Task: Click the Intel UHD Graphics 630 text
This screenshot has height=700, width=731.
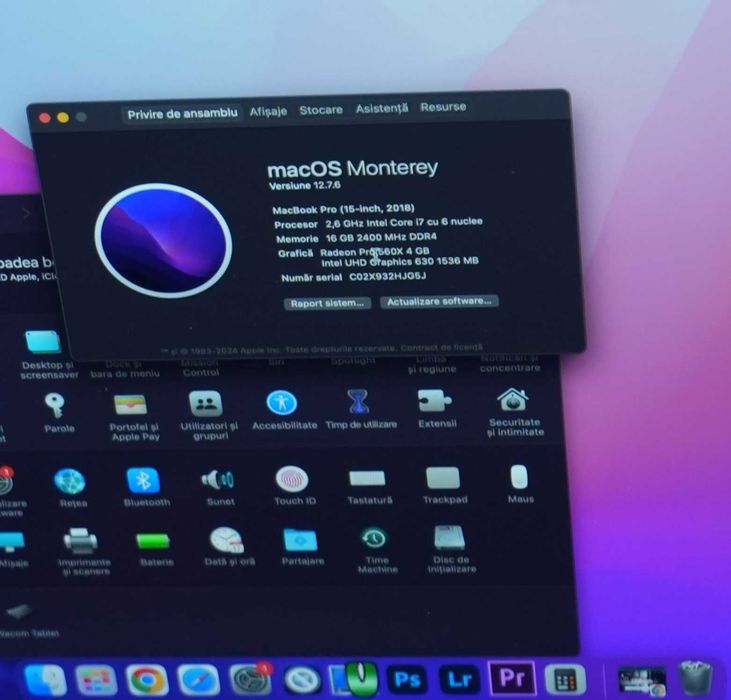Action: click(x=400, y=262)
